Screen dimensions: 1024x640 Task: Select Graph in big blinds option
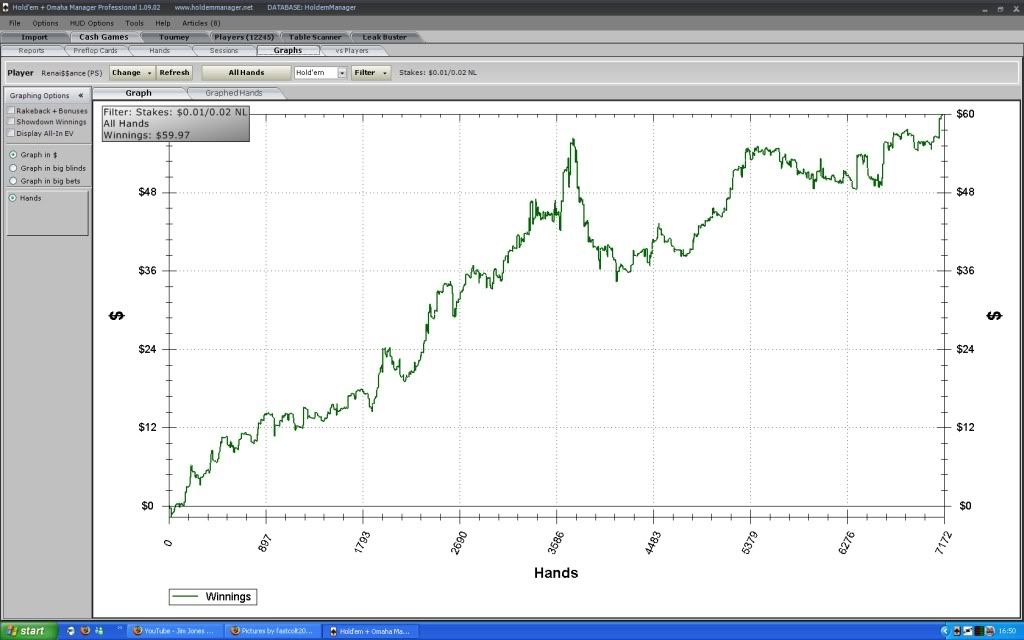(12, 168)
